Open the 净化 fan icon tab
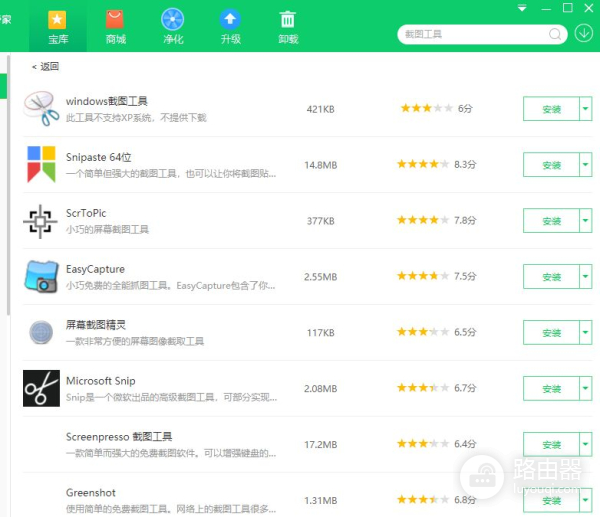The height and width of the screenshot is (517, 600). (173, 27)
